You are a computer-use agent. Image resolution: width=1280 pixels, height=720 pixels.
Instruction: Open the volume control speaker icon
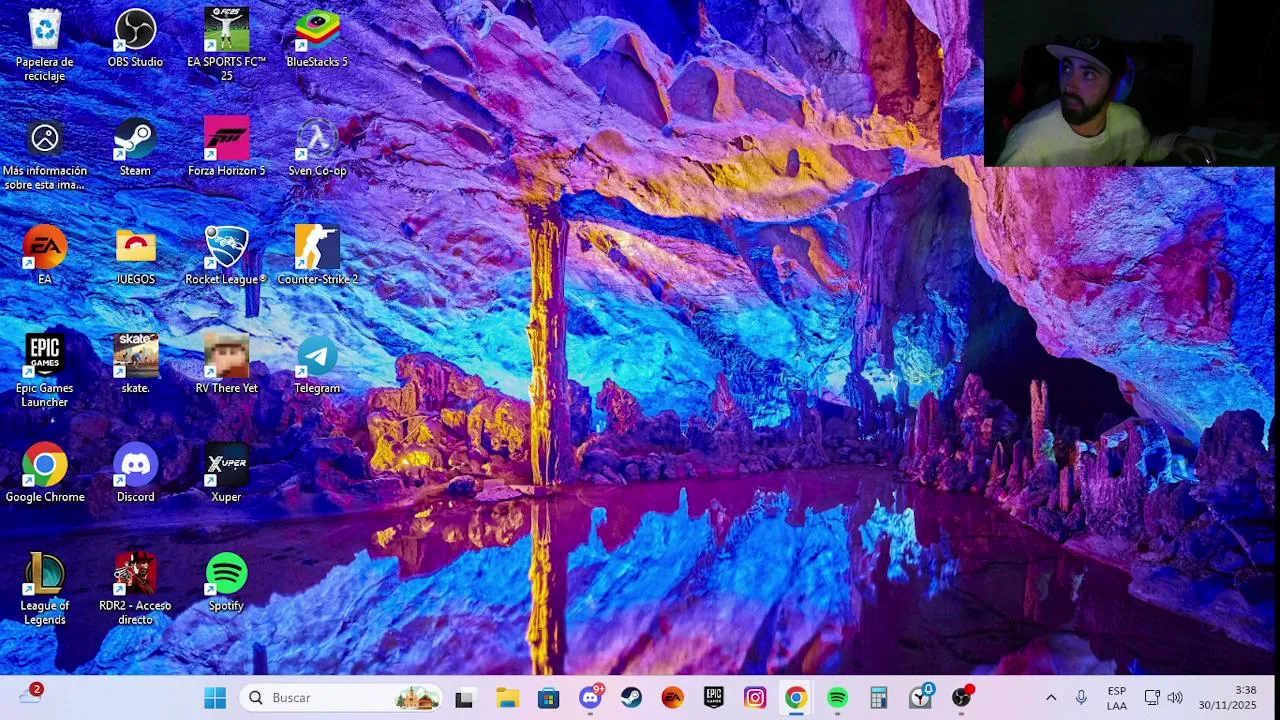click(x=1175, y=698)
